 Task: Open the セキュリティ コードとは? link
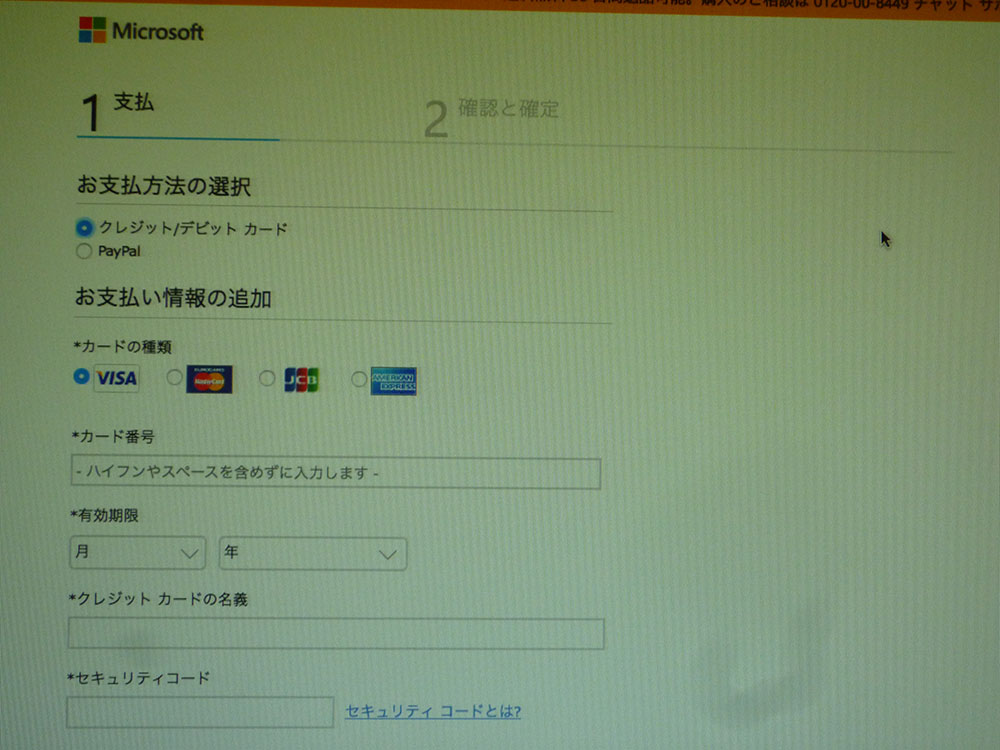click(x=433, y=711)
